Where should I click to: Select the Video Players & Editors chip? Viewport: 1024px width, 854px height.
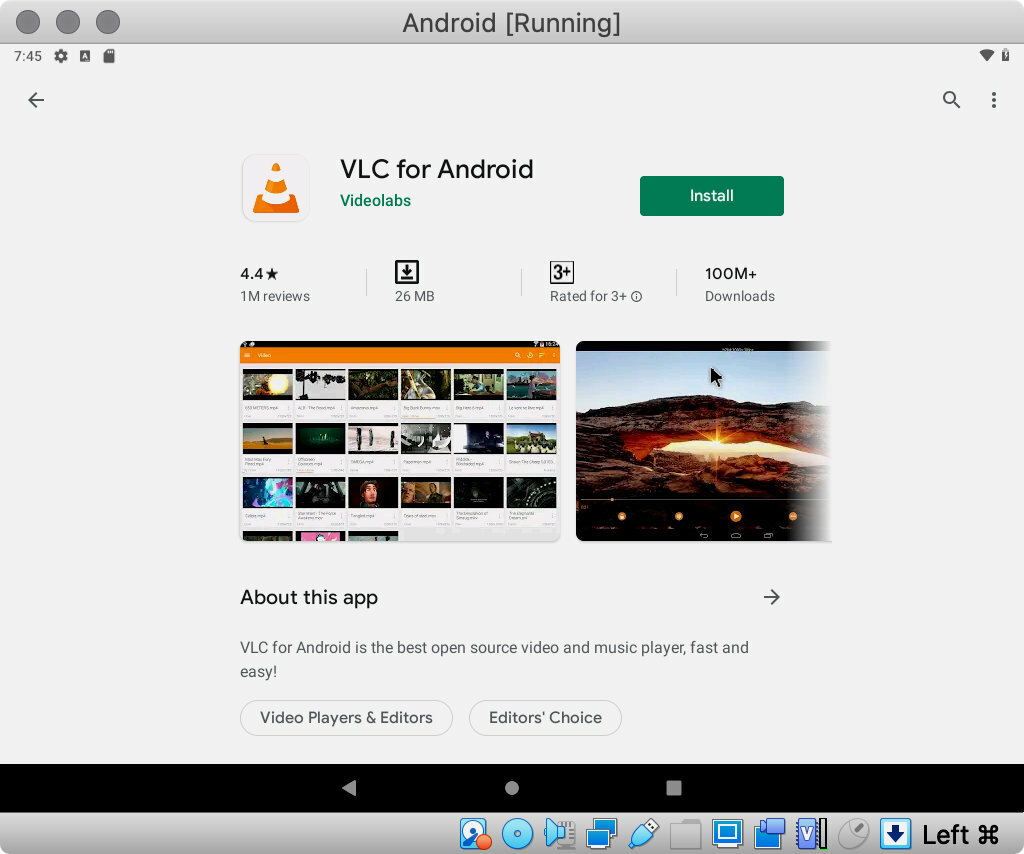point(346,718)
